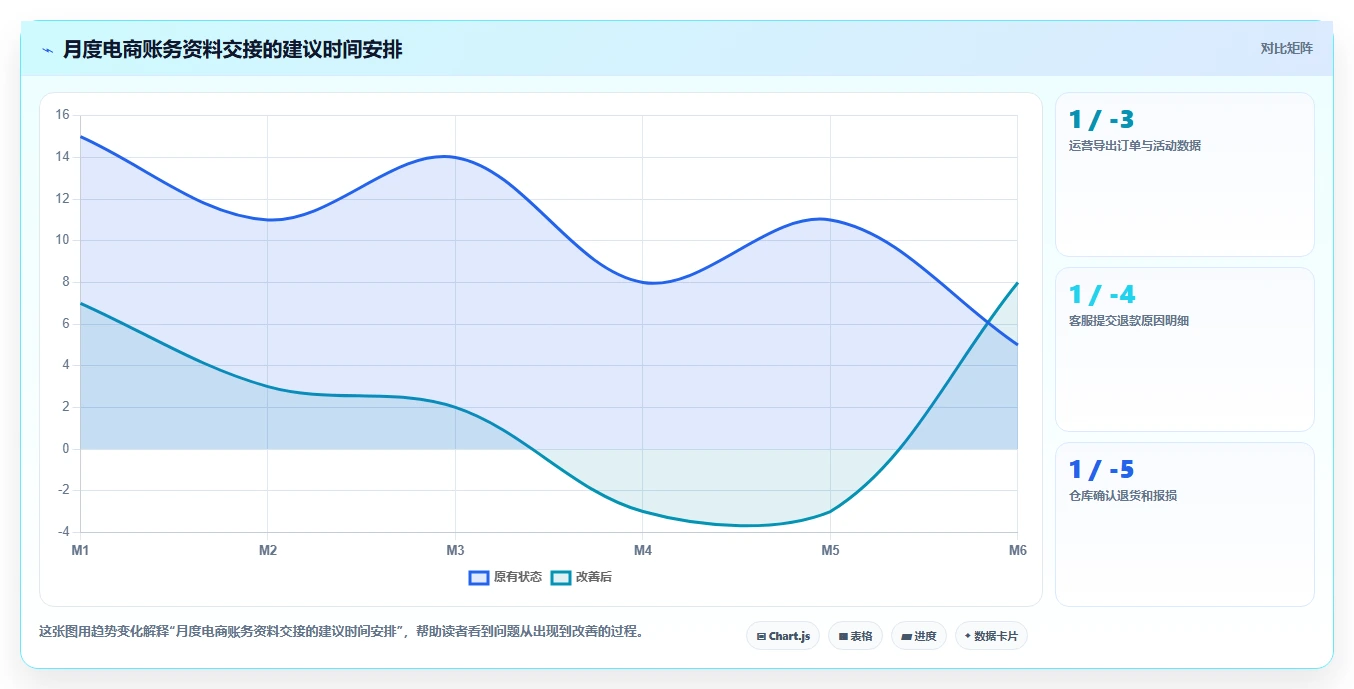The width and height of the screenshot is (1354, 689).
Task: Click the -4 y-axis tick label
Action: tap(62, 532)
